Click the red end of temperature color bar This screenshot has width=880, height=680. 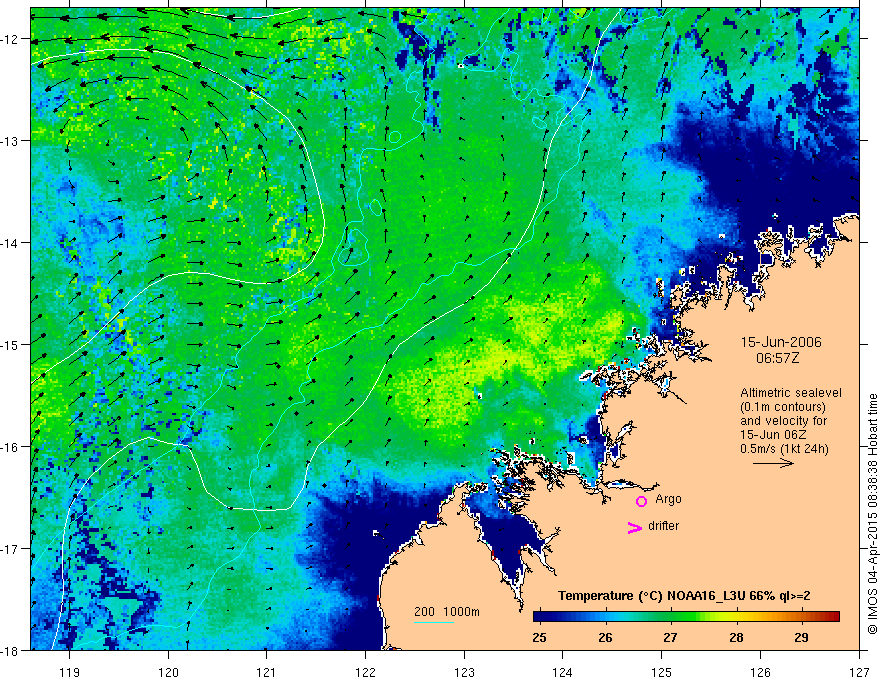(834, 617)
